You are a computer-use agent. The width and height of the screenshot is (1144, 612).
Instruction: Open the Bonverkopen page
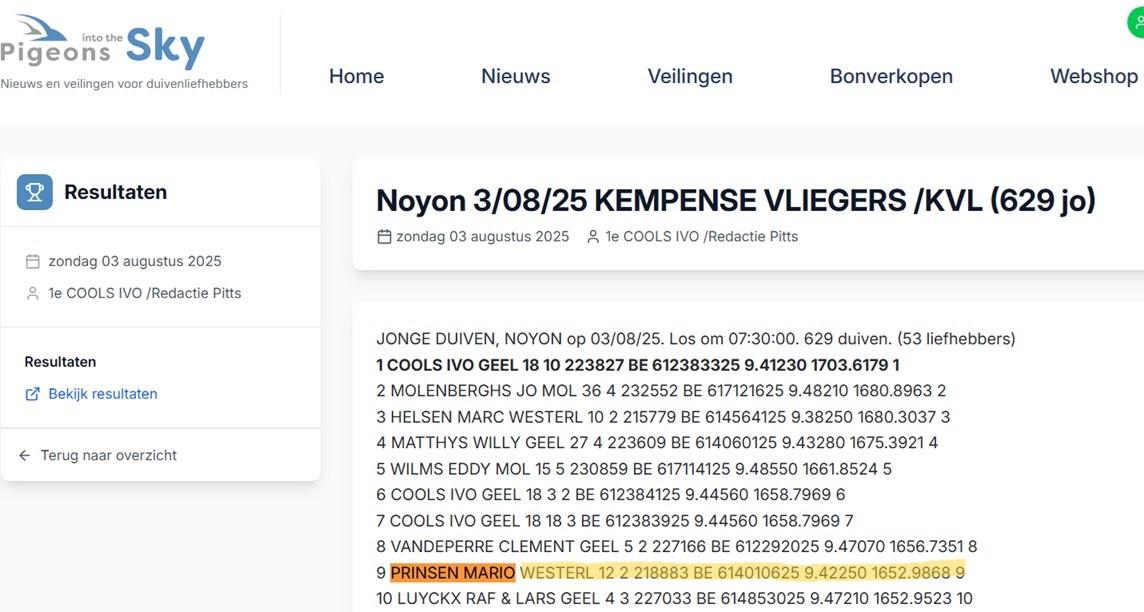[890, 75]
